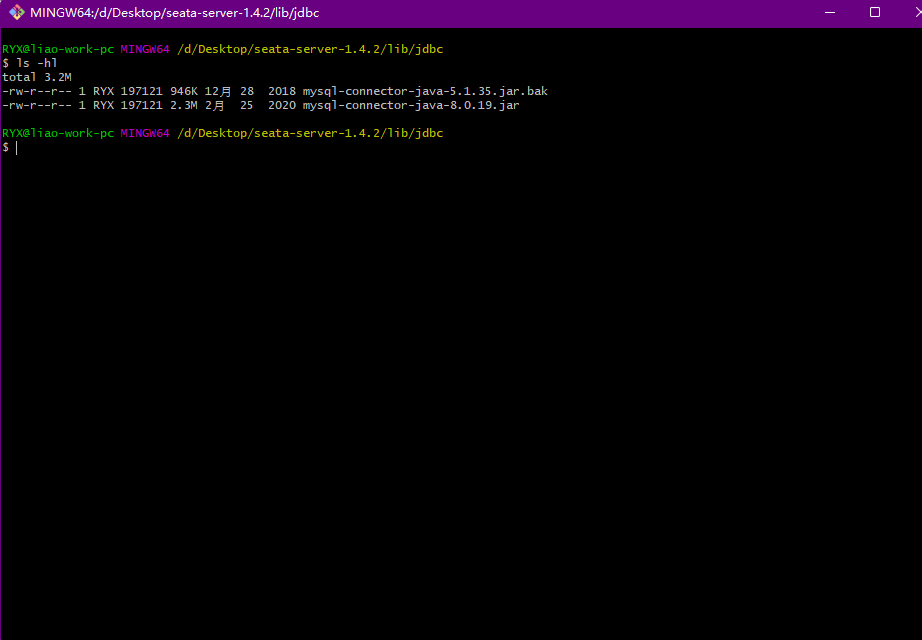
Task: Click the first RYX@liao-work-pc prompt text
Action: pos(58,49)
